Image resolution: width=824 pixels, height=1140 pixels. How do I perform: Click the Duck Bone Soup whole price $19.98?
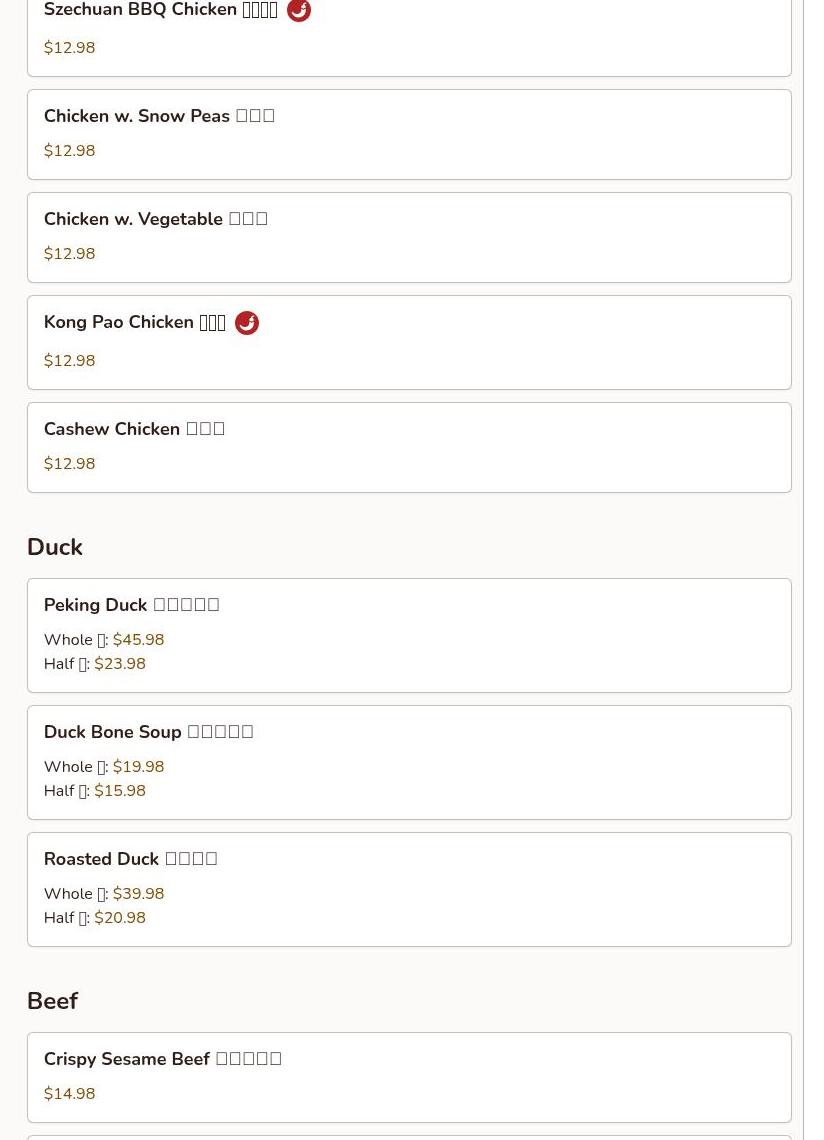click(138, 767)
